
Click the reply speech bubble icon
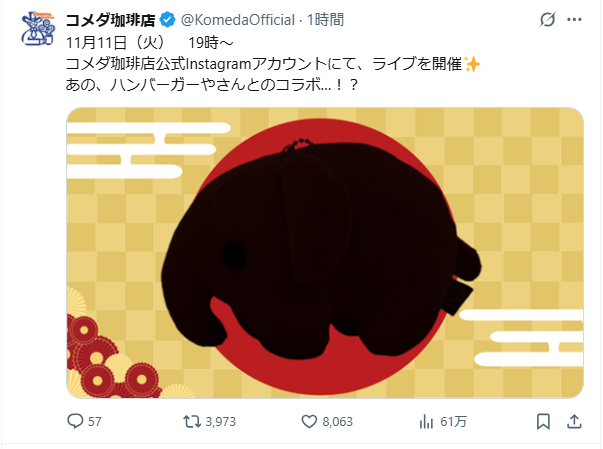[x=75, y=421]
